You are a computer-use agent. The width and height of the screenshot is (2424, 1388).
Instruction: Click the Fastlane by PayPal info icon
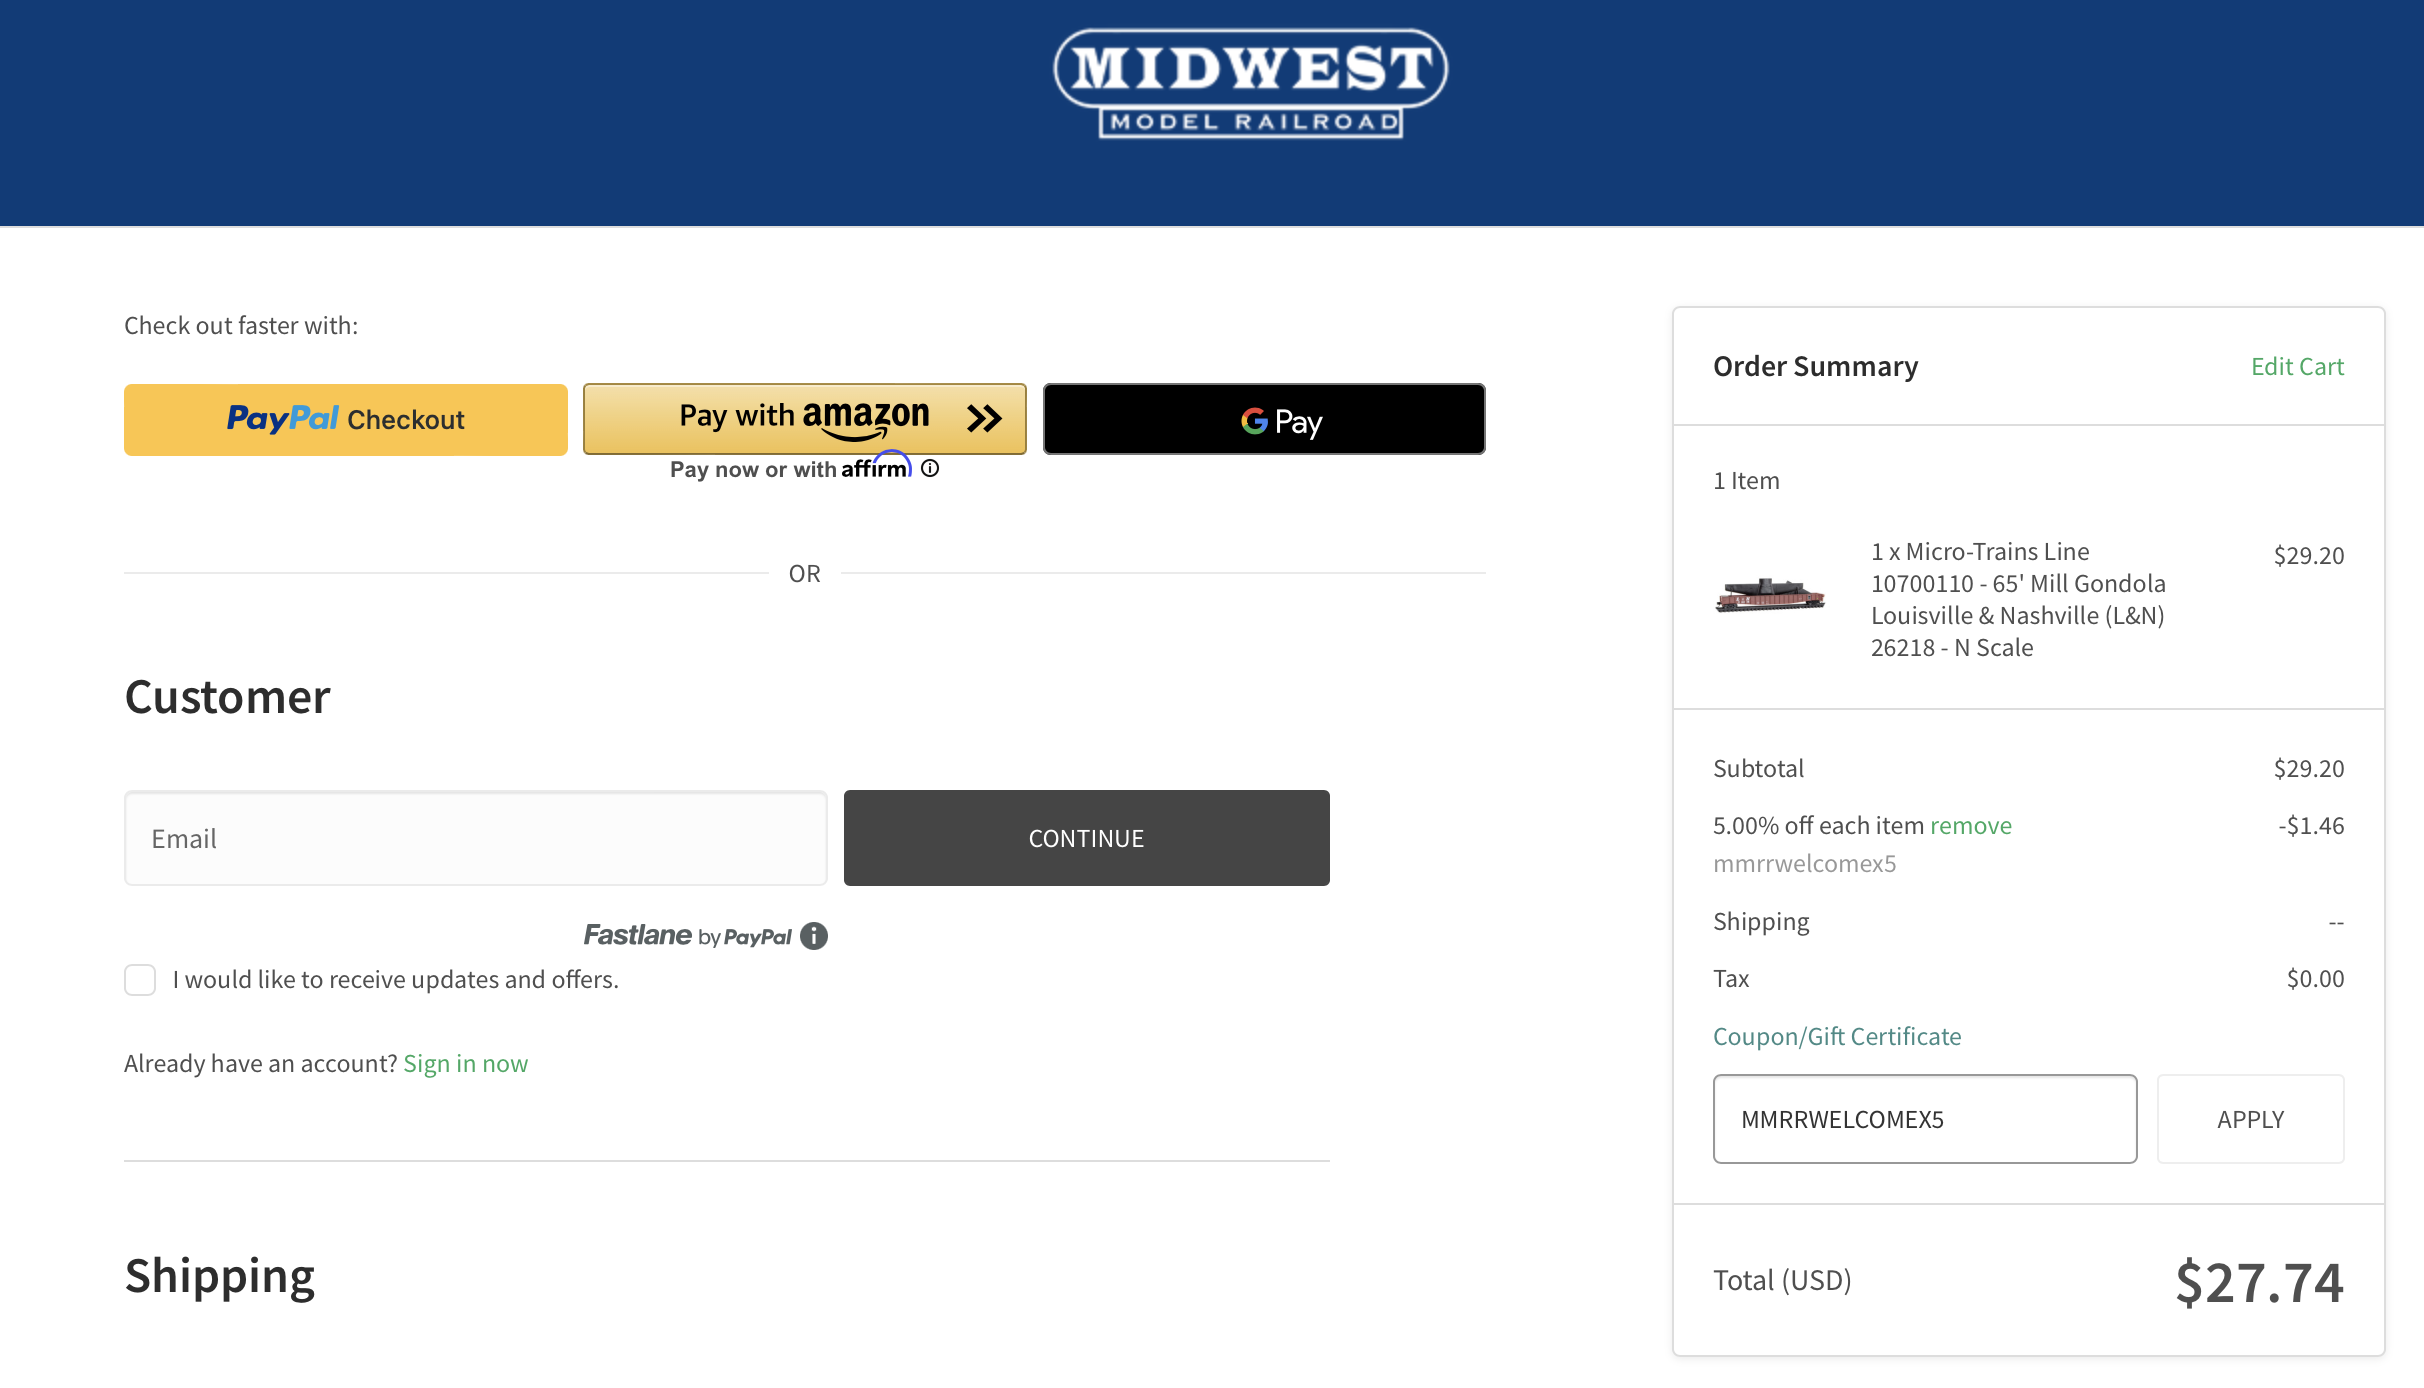pos(814,936)
